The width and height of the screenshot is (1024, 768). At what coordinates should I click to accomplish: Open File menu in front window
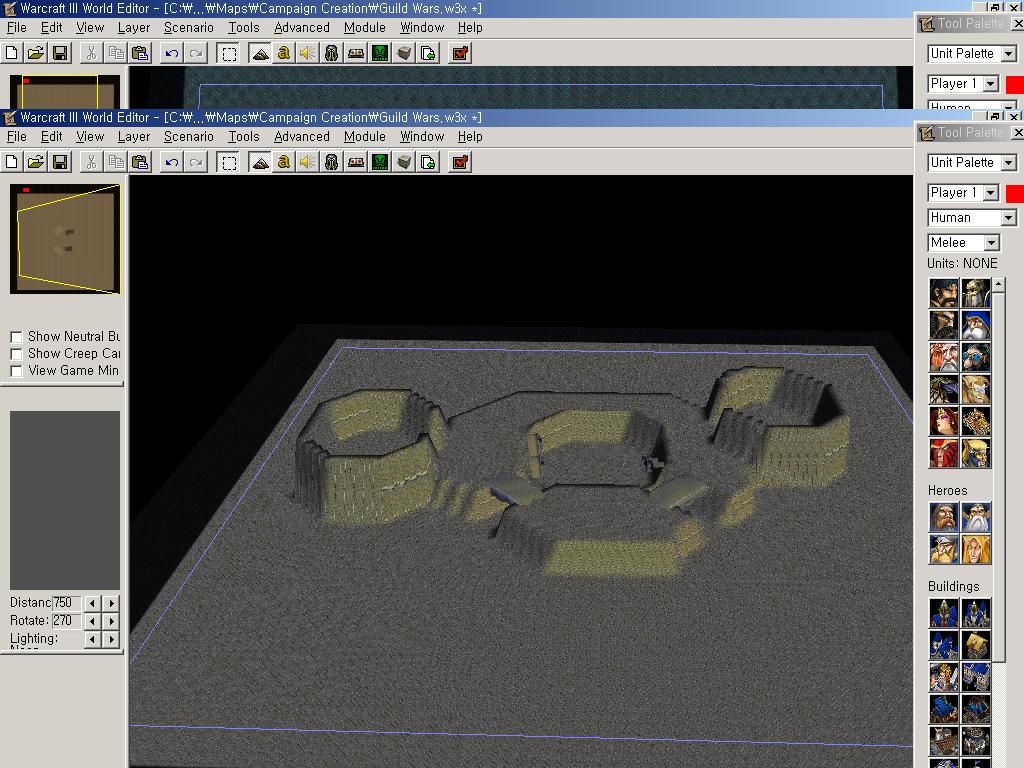pyautogui.click(x=16, y=136)
